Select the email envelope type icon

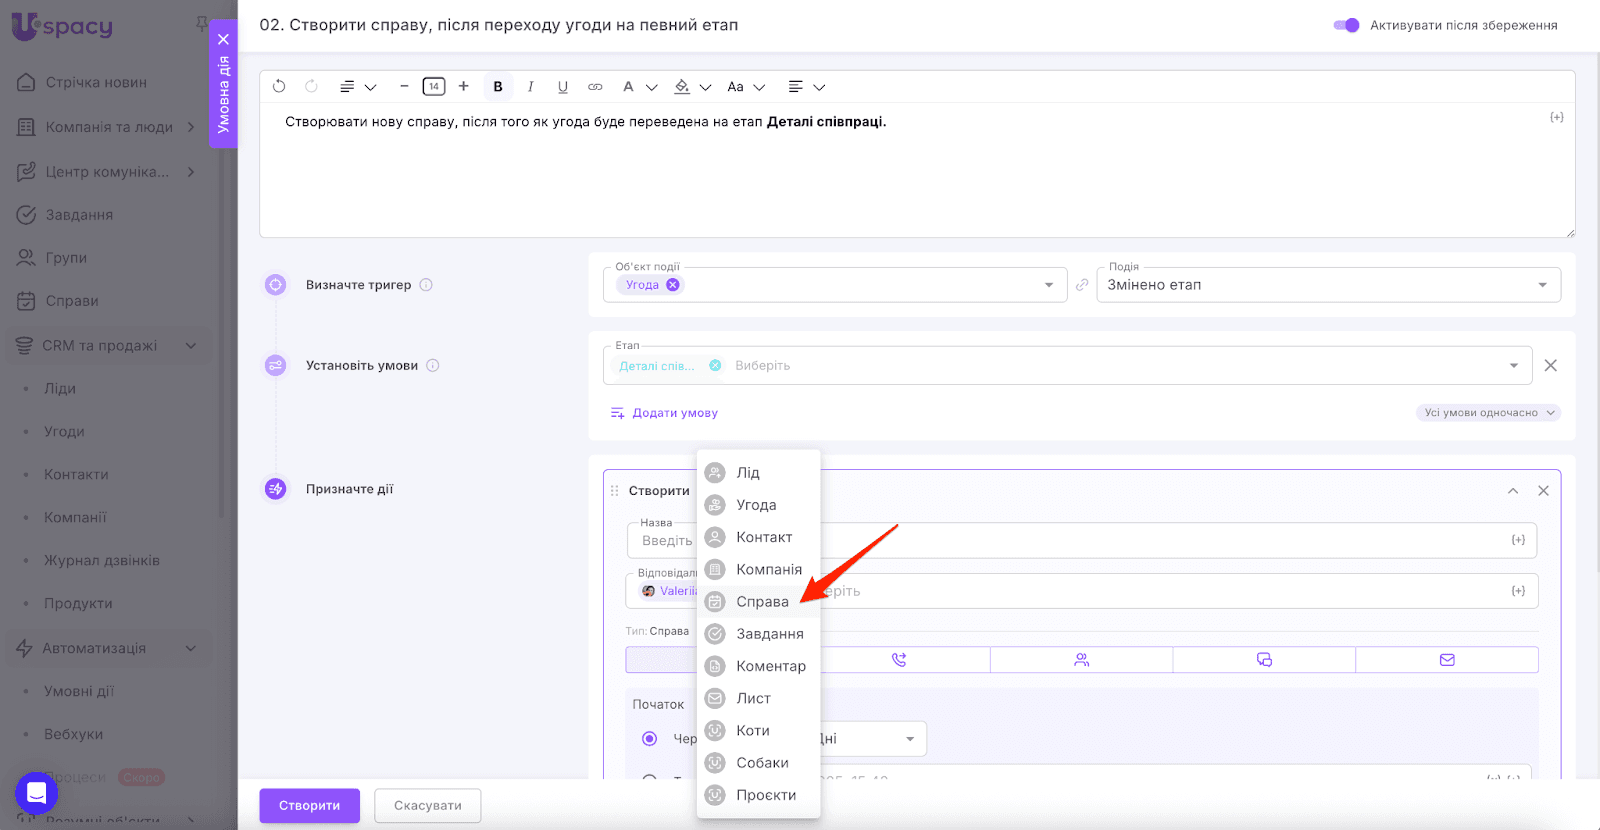(1446, 660)
